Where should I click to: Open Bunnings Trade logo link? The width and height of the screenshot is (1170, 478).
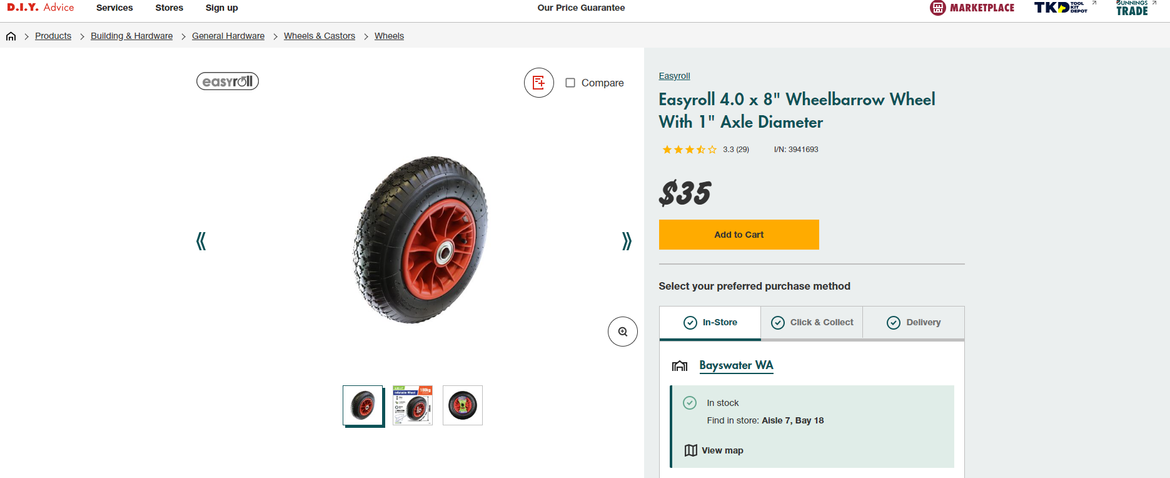point(1132,8)
